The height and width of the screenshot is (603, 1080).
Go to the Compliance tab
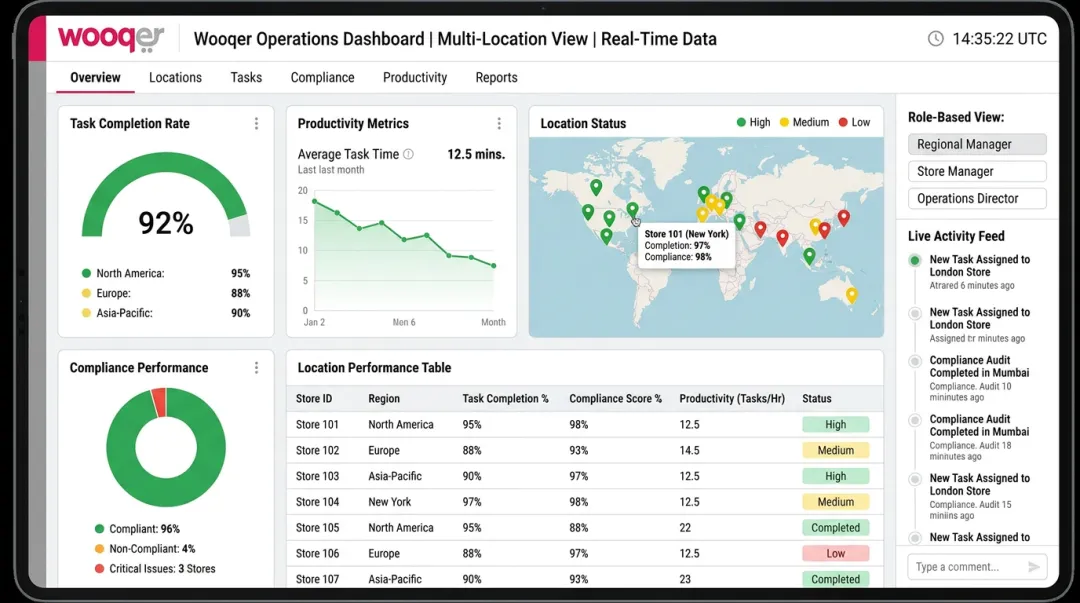322,78
